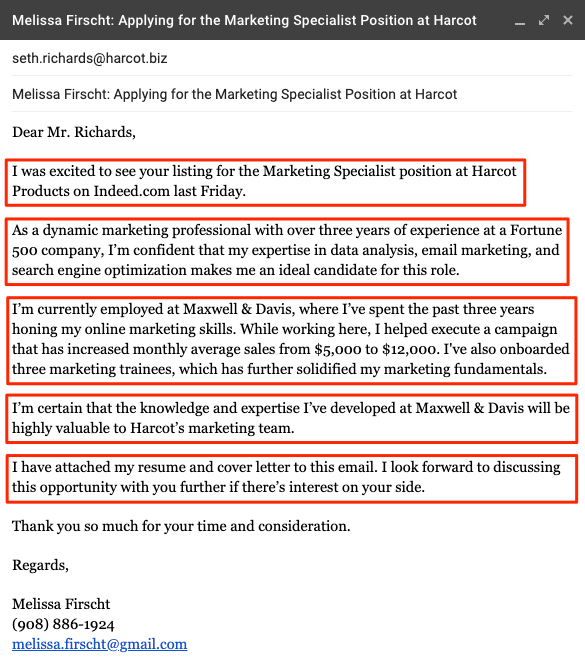Click paragraph starting 'I'm certain that'

291,419
